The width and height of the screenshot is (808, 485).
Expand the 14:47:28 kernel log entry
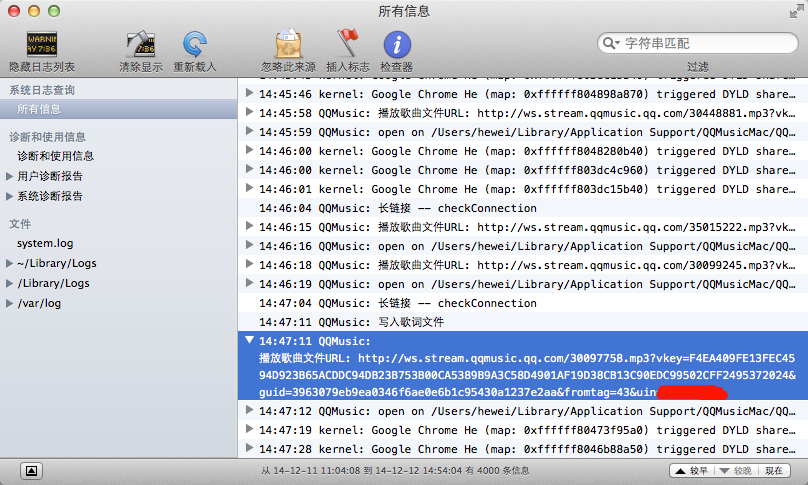pos(249,448)
